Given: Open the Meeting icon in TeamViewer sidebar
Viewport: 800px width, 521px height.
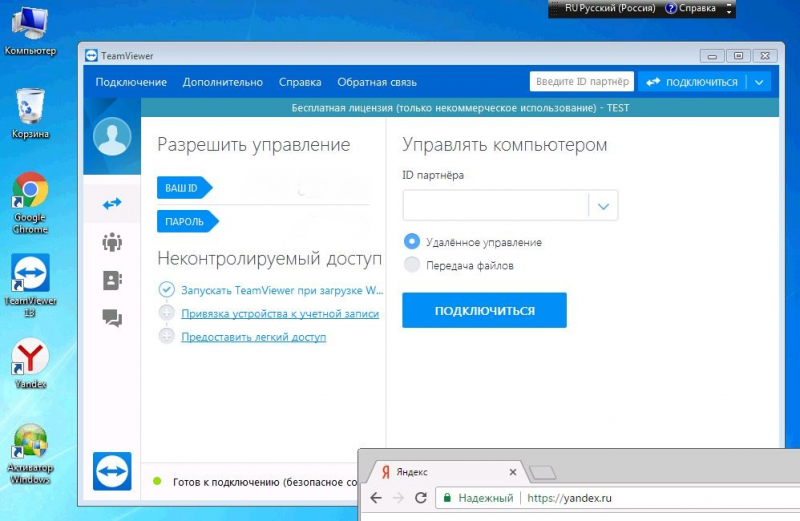Looking at the screenshot, I should 112,242.
